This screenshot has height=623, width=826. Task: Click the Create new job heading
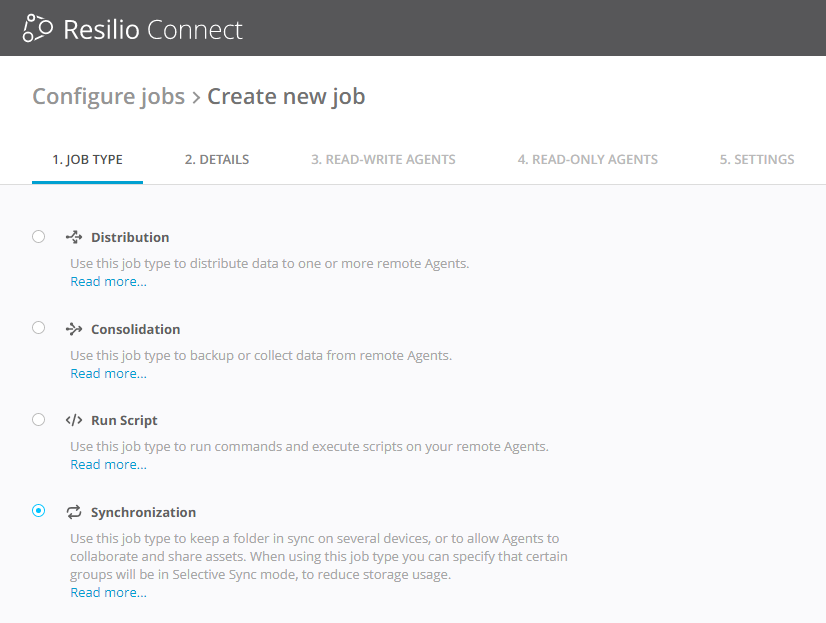[286, 96]
